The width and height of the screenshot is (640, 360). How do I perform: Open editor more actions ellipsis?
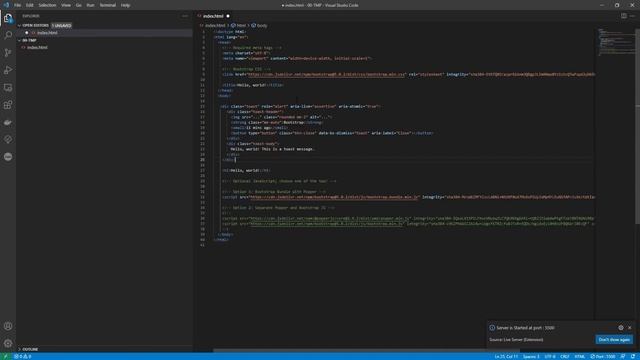pos(632,16)
